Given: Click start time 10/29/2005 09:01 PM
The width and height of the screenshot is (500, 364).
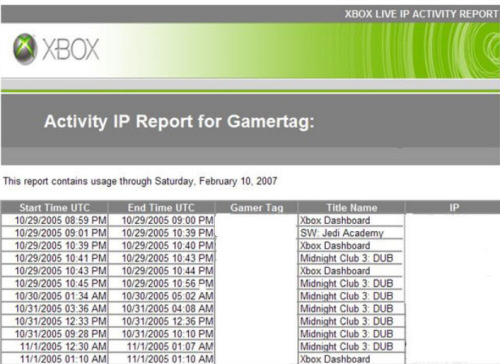Looking at the screenshot, I should click(55, 233).
